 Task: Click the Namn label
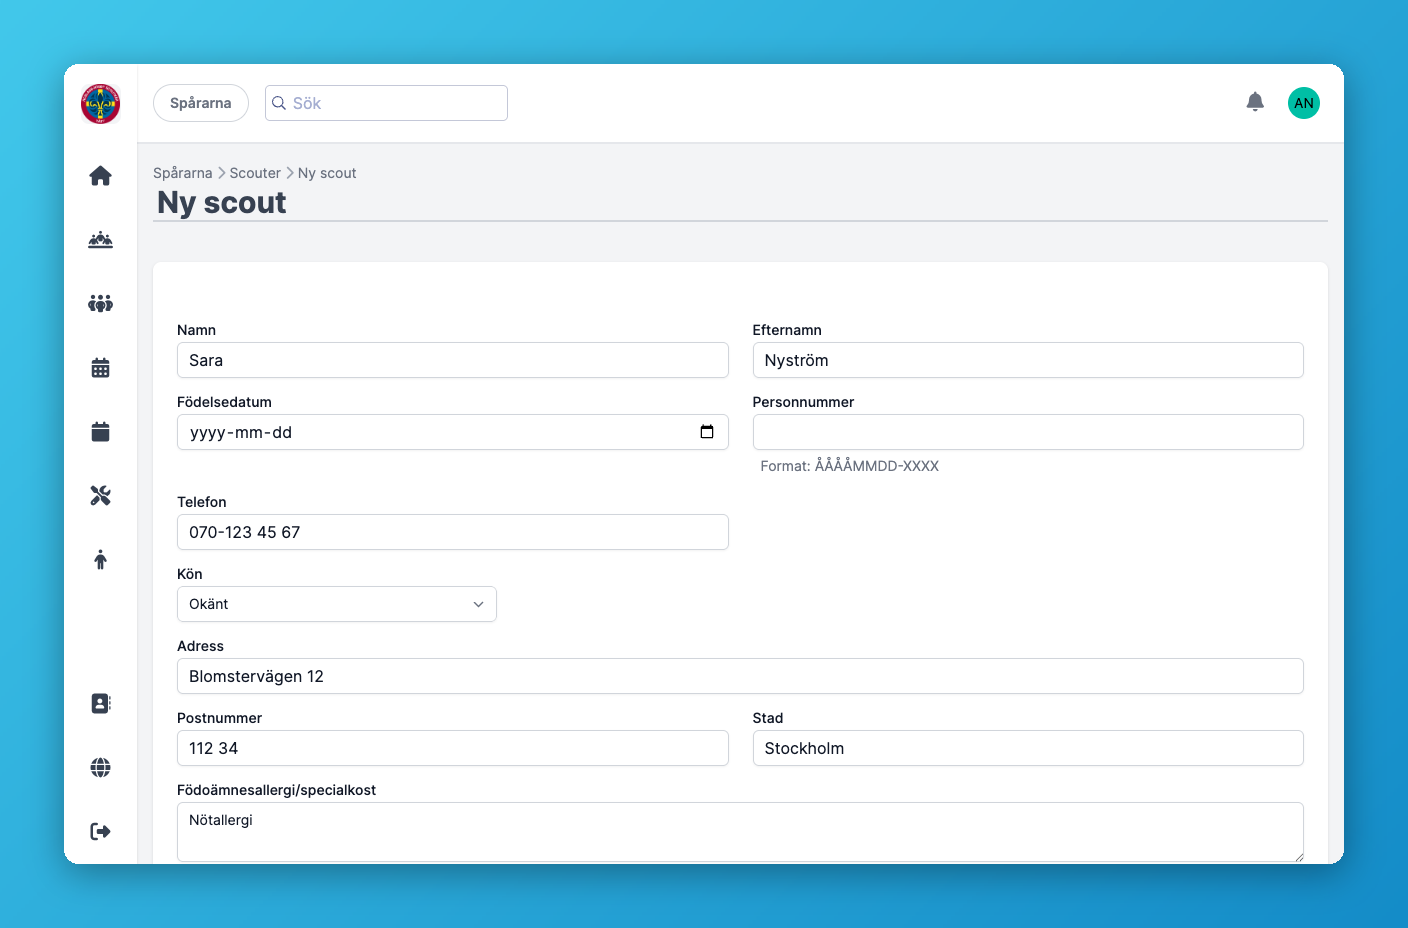[x=197, y=330]
